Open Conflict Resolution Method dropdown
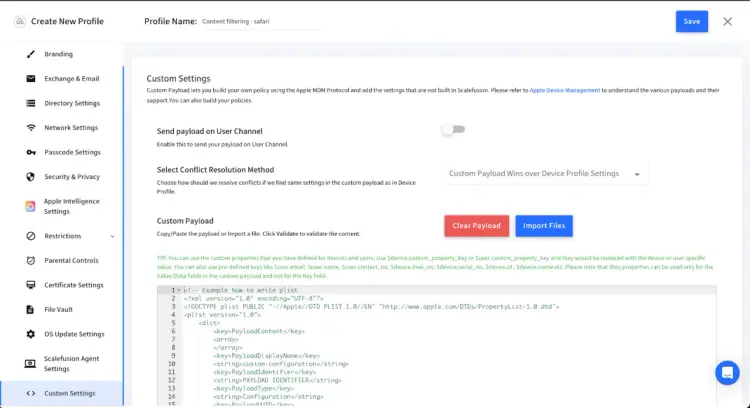This screenshot has height=408, width=750. [x=546, y=174]
